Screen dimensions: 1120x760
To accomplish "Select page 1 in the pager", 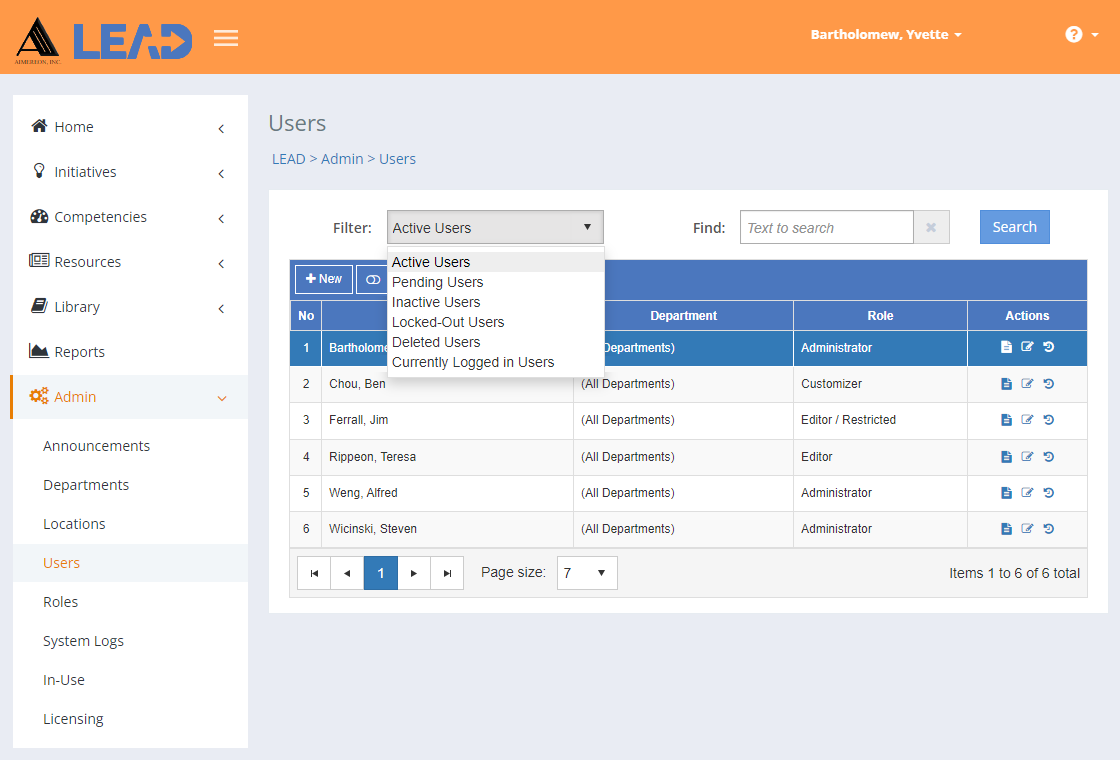I will coord(381,573).
